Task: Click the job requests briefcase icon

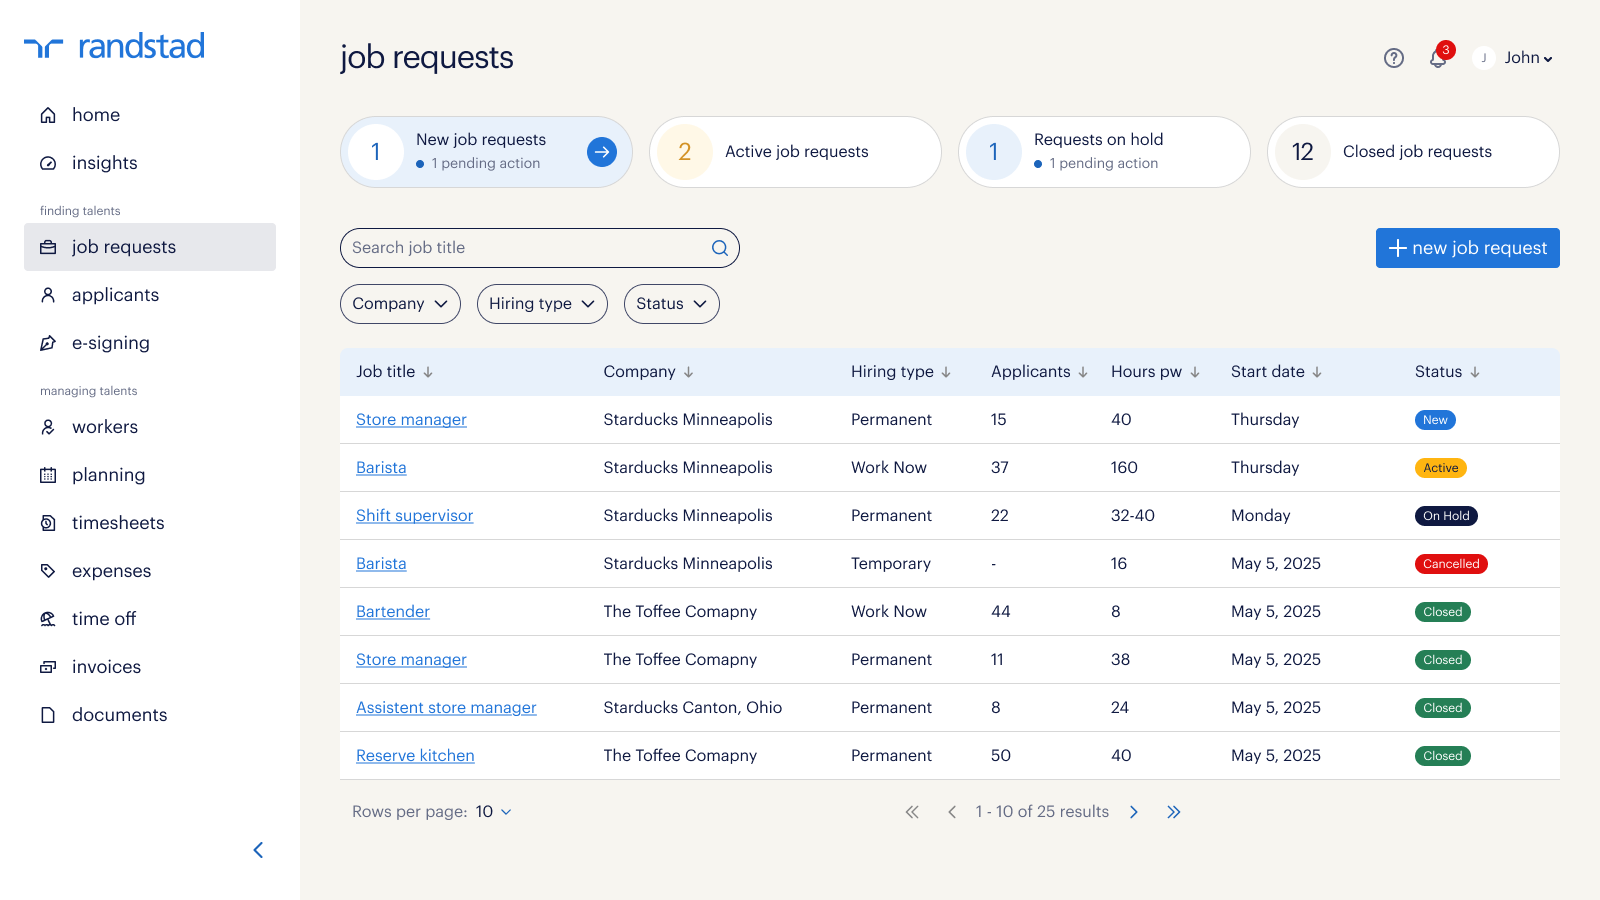Action: 48,247
